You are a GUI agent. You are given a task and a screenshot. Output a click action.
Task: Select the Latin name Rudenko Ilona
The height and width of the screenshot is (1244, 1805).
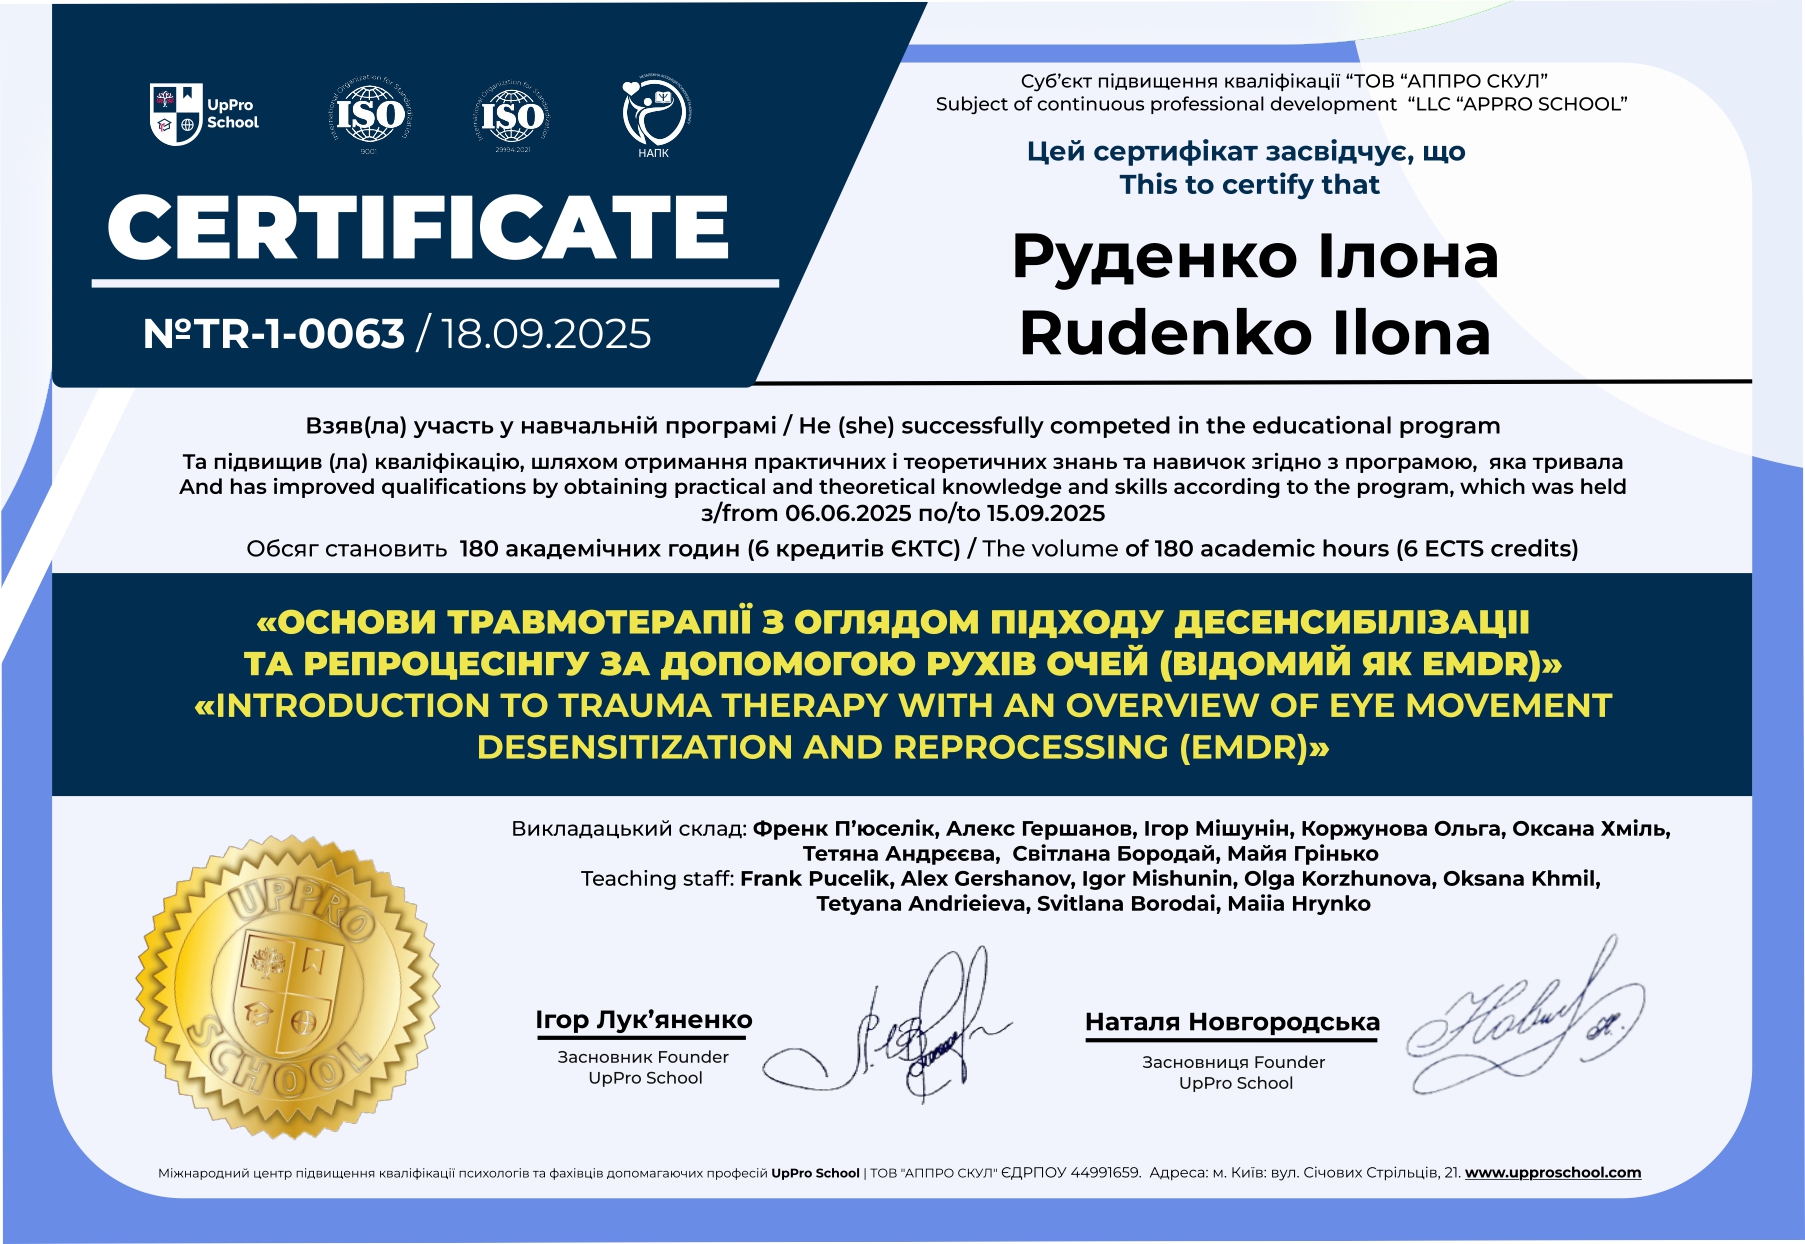[x=1255, y=333]
